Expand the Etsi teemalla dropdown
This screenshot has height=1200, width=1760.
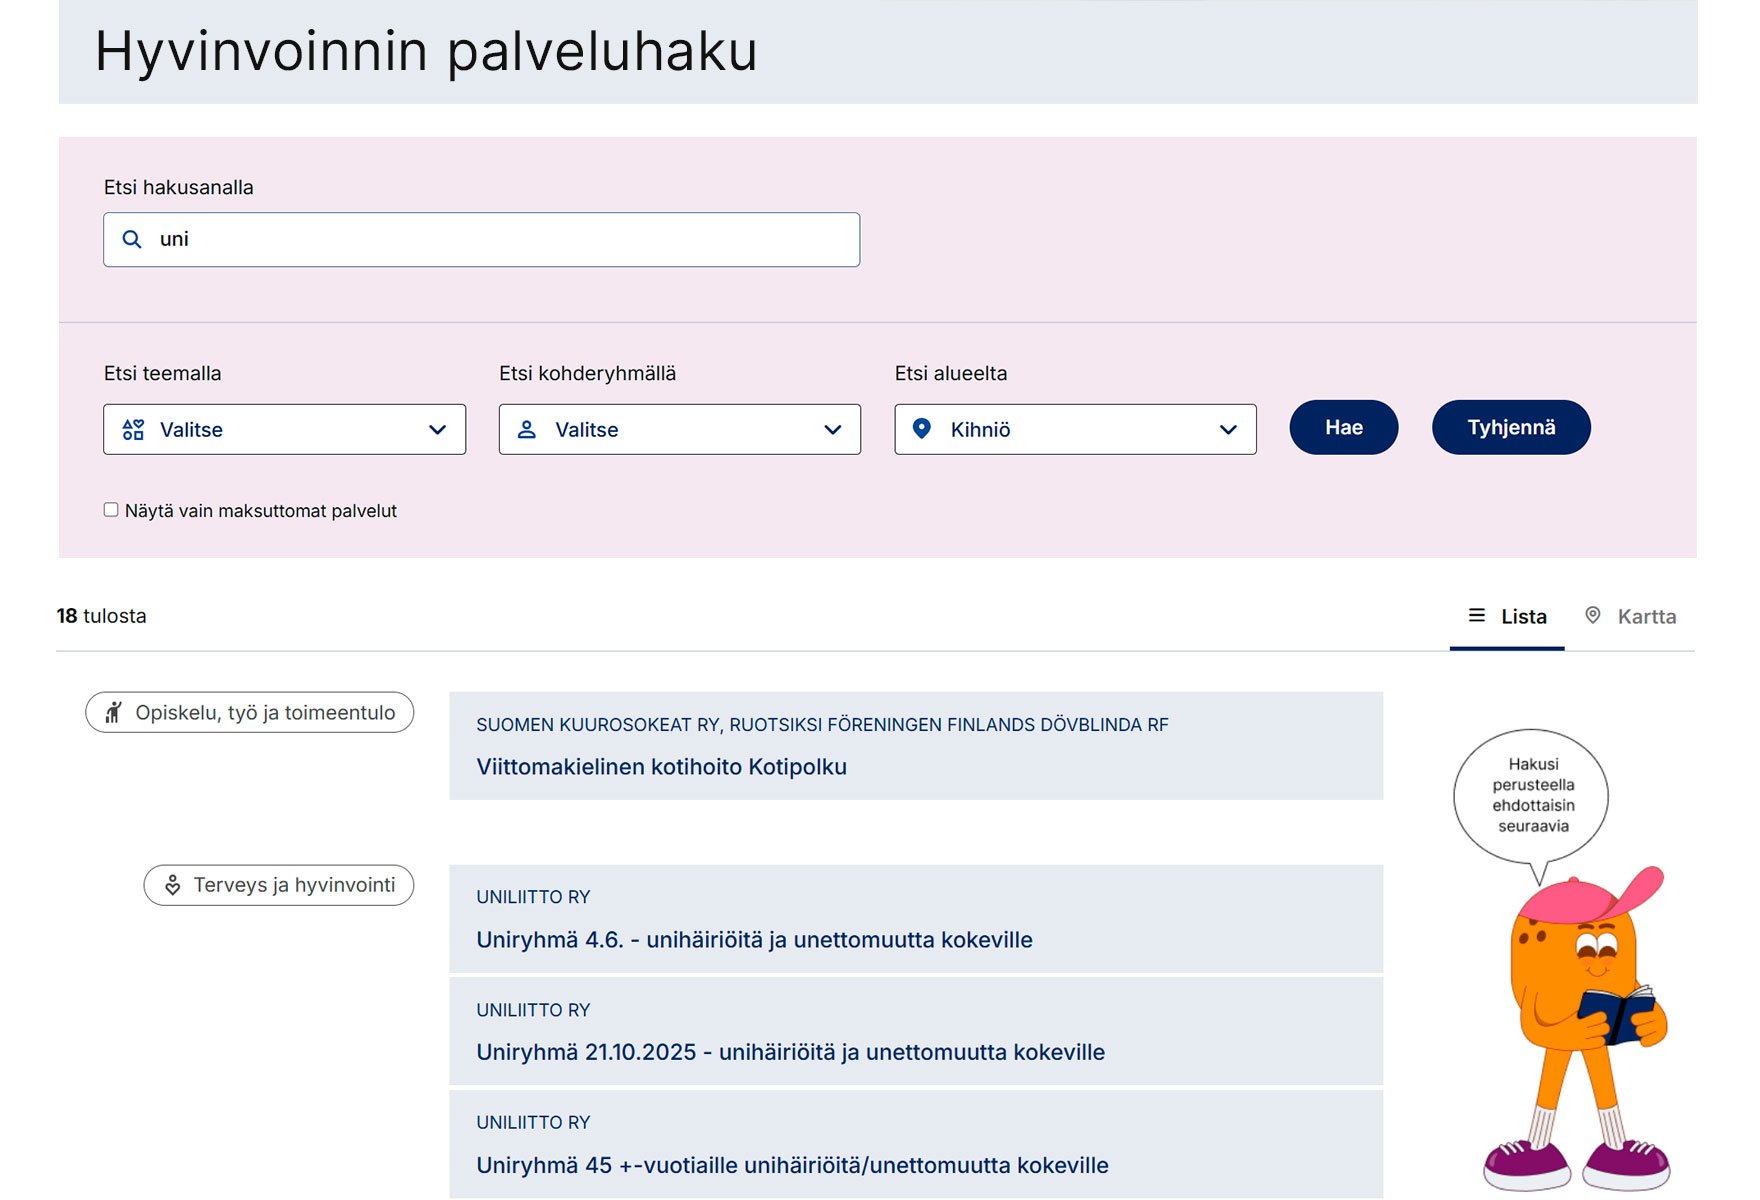(x=284, y=430)
